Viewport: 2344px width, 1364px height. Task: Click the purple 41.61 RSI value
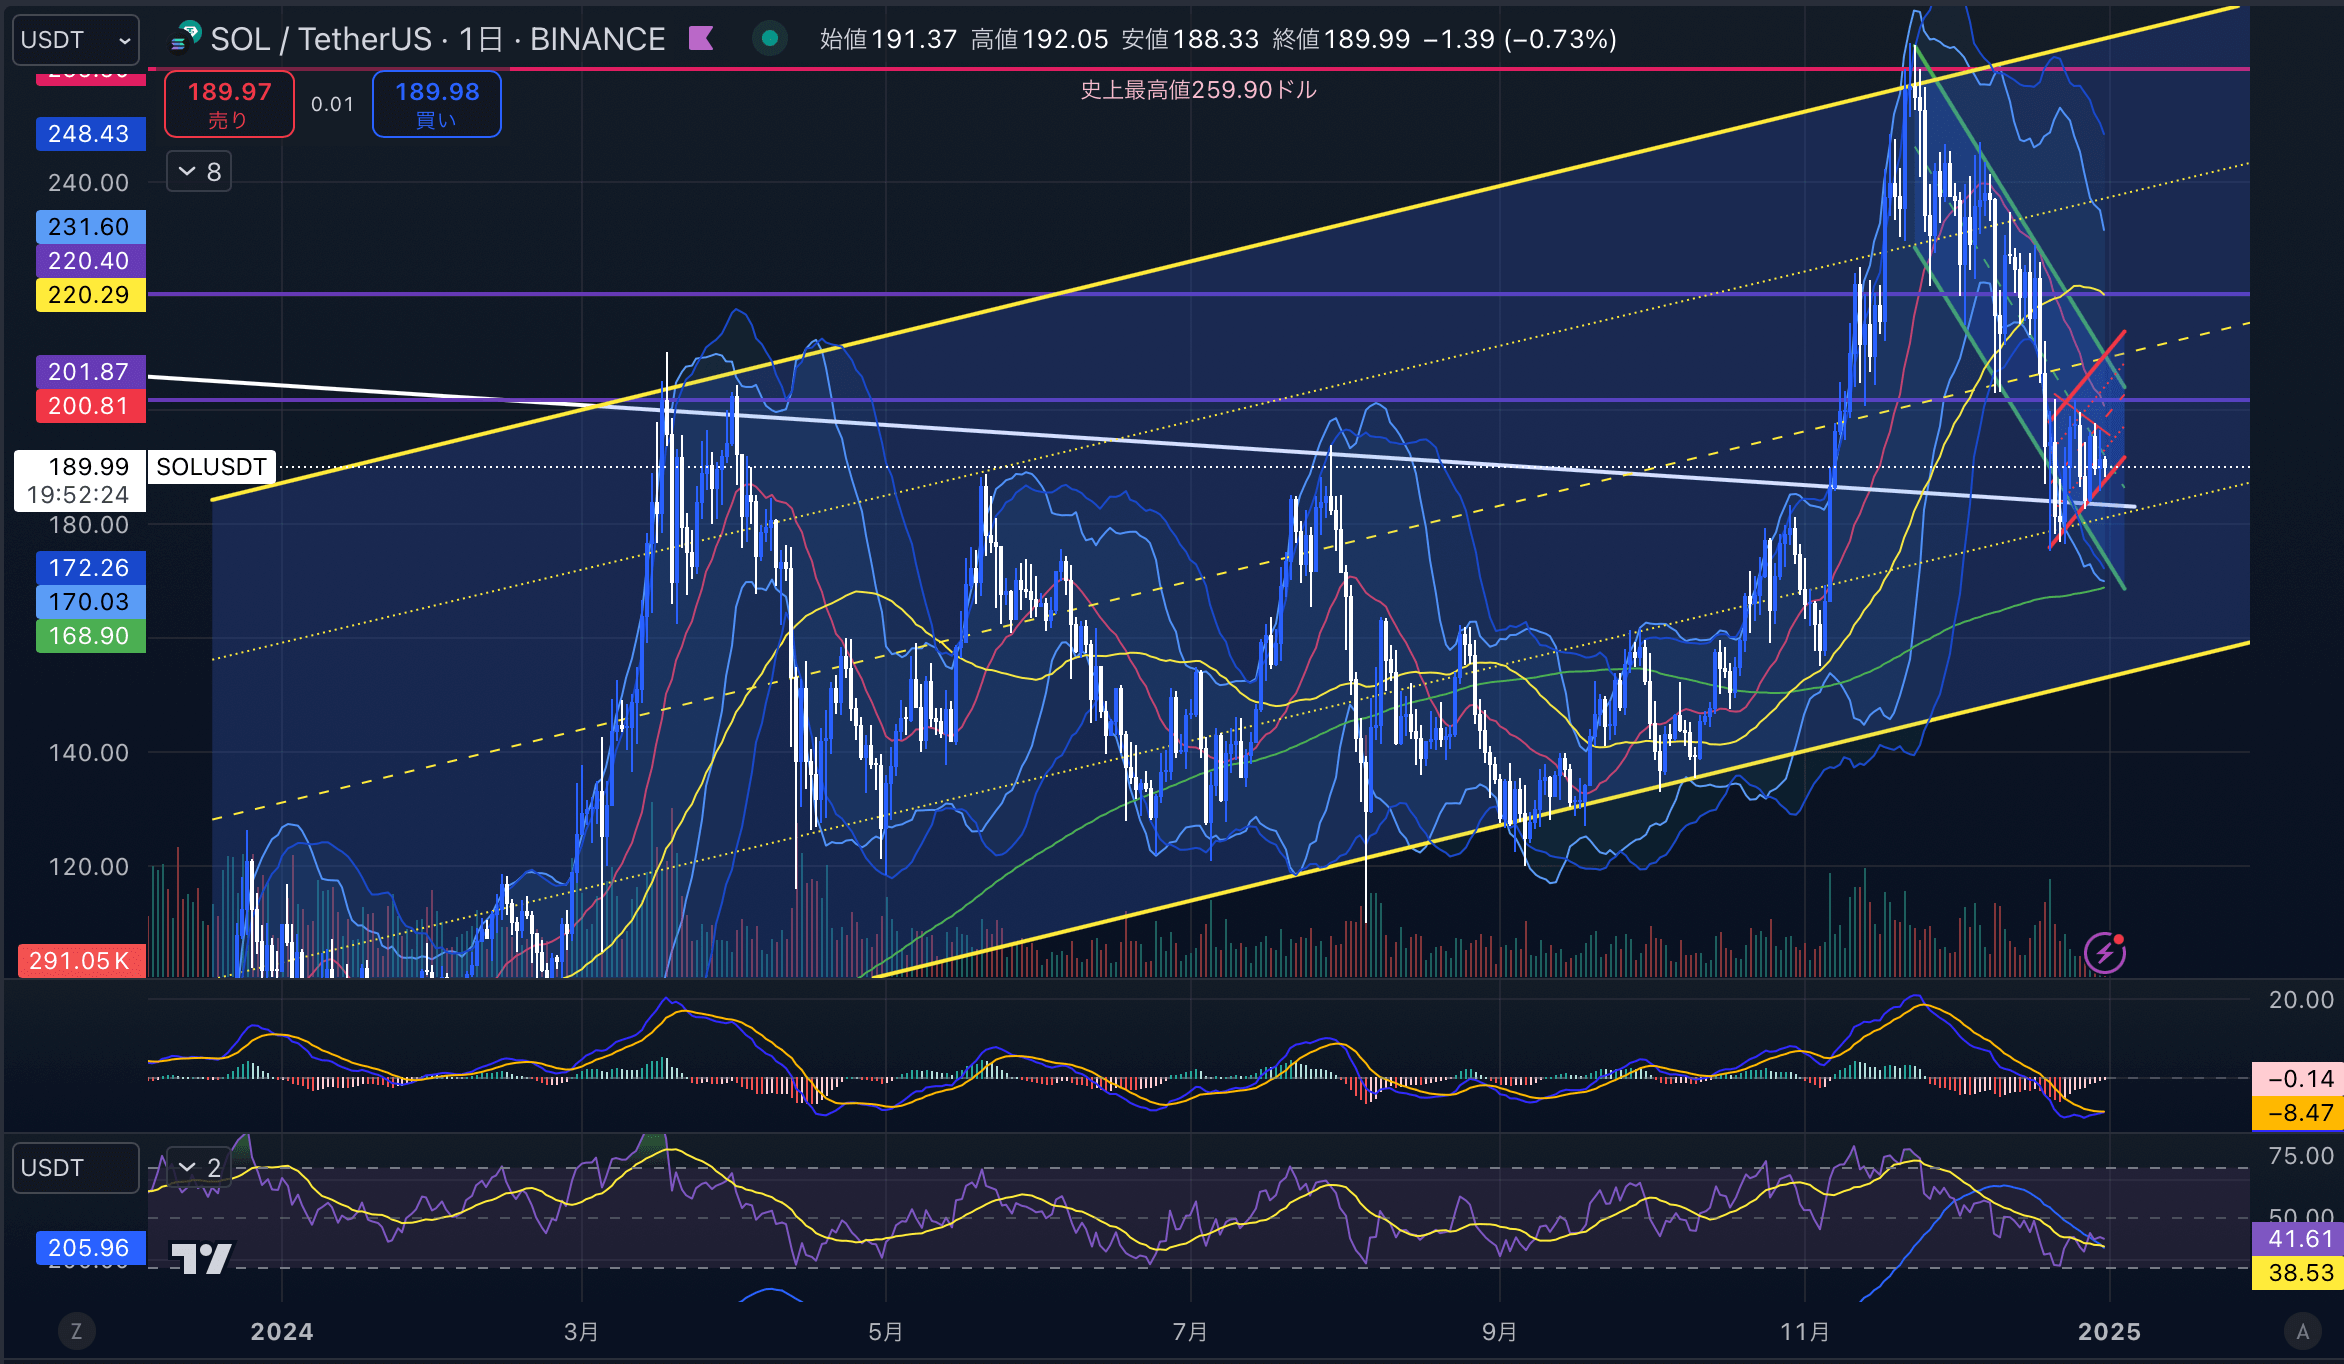pyautogui.click(x=2298, y=1239)
